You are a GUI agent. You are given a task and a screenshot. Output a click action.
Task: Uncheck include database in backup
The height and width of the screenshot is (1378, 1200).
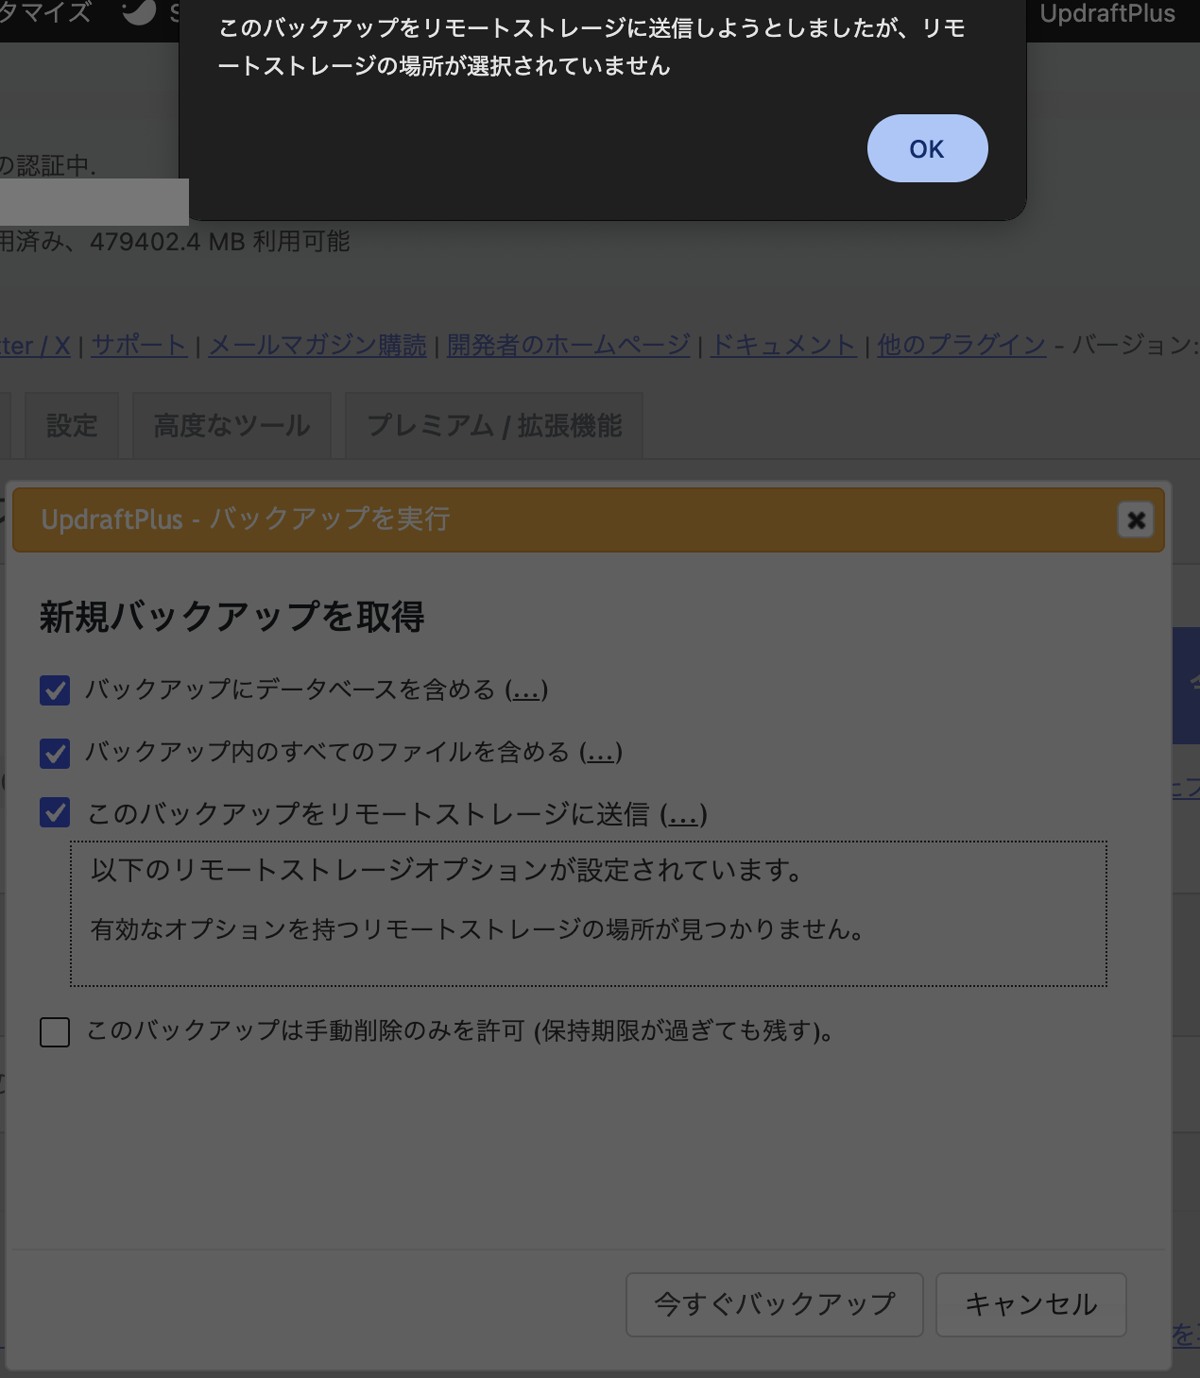(55, 690)
